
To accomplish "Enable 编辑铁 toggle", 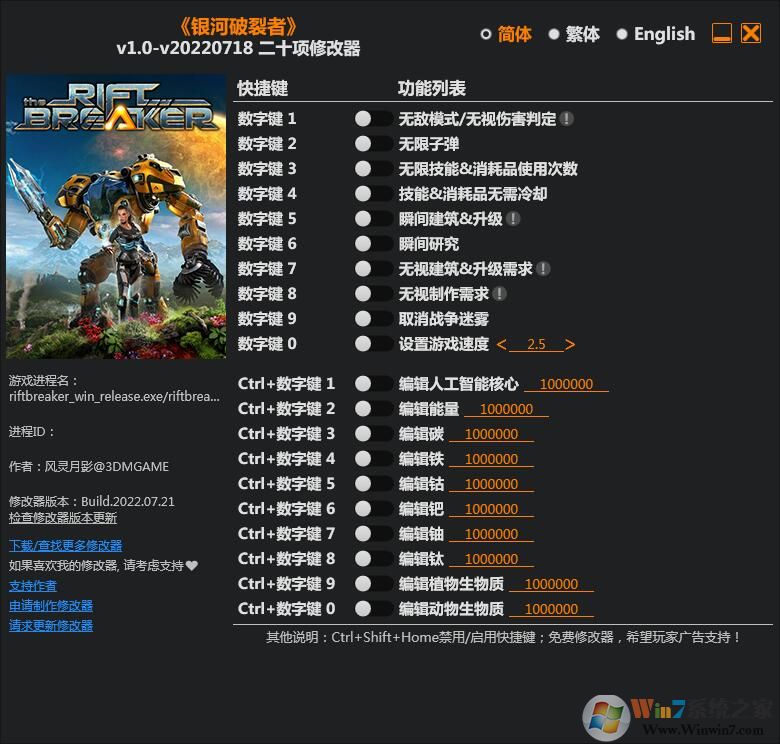I will (x=374, y=459).
